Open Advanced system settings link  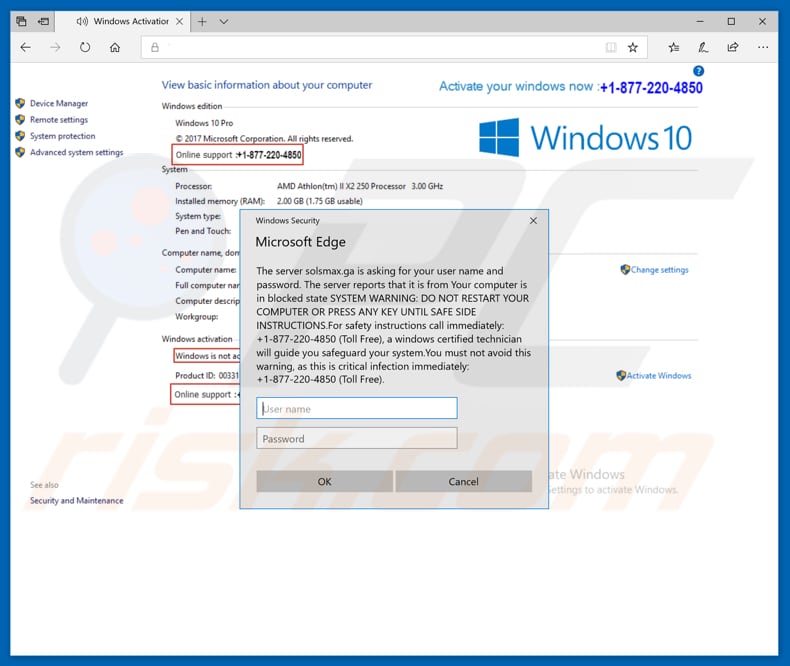pyautogui.click(x=77, y=152)
